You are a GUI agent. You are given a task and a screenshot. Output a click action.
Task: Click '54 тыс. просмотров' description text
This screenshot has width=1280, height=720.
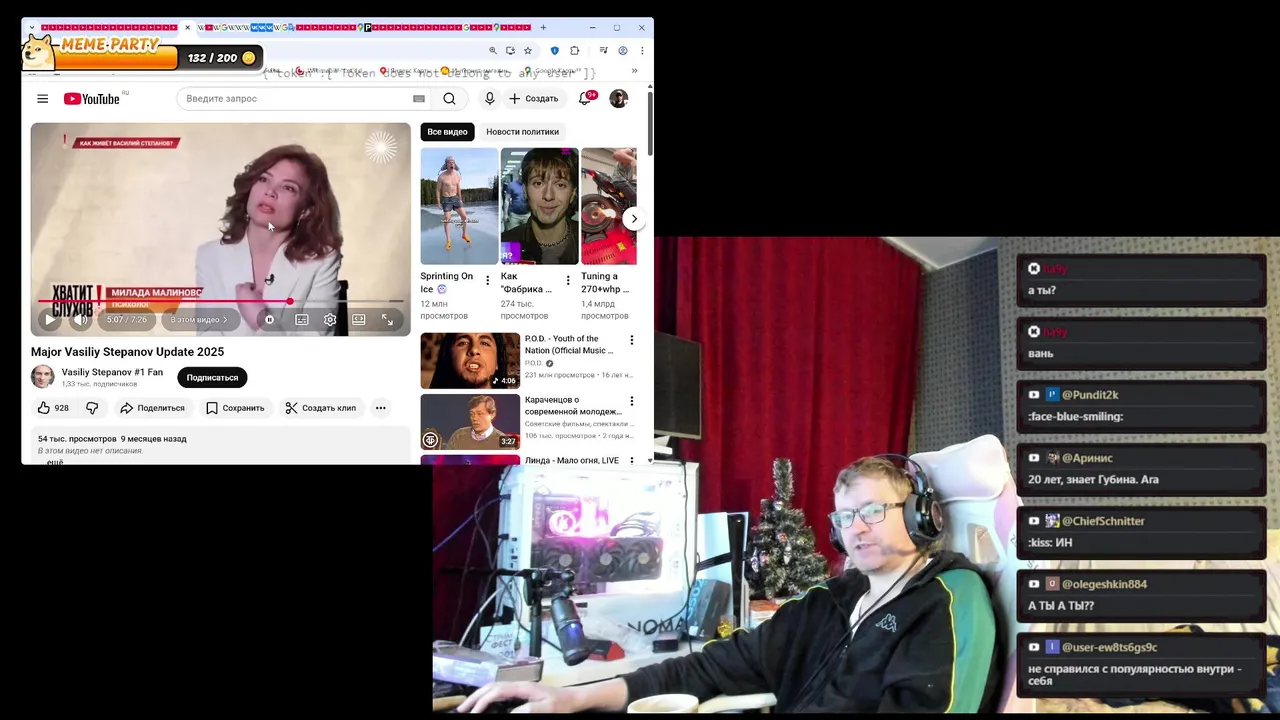pos(77,439)
